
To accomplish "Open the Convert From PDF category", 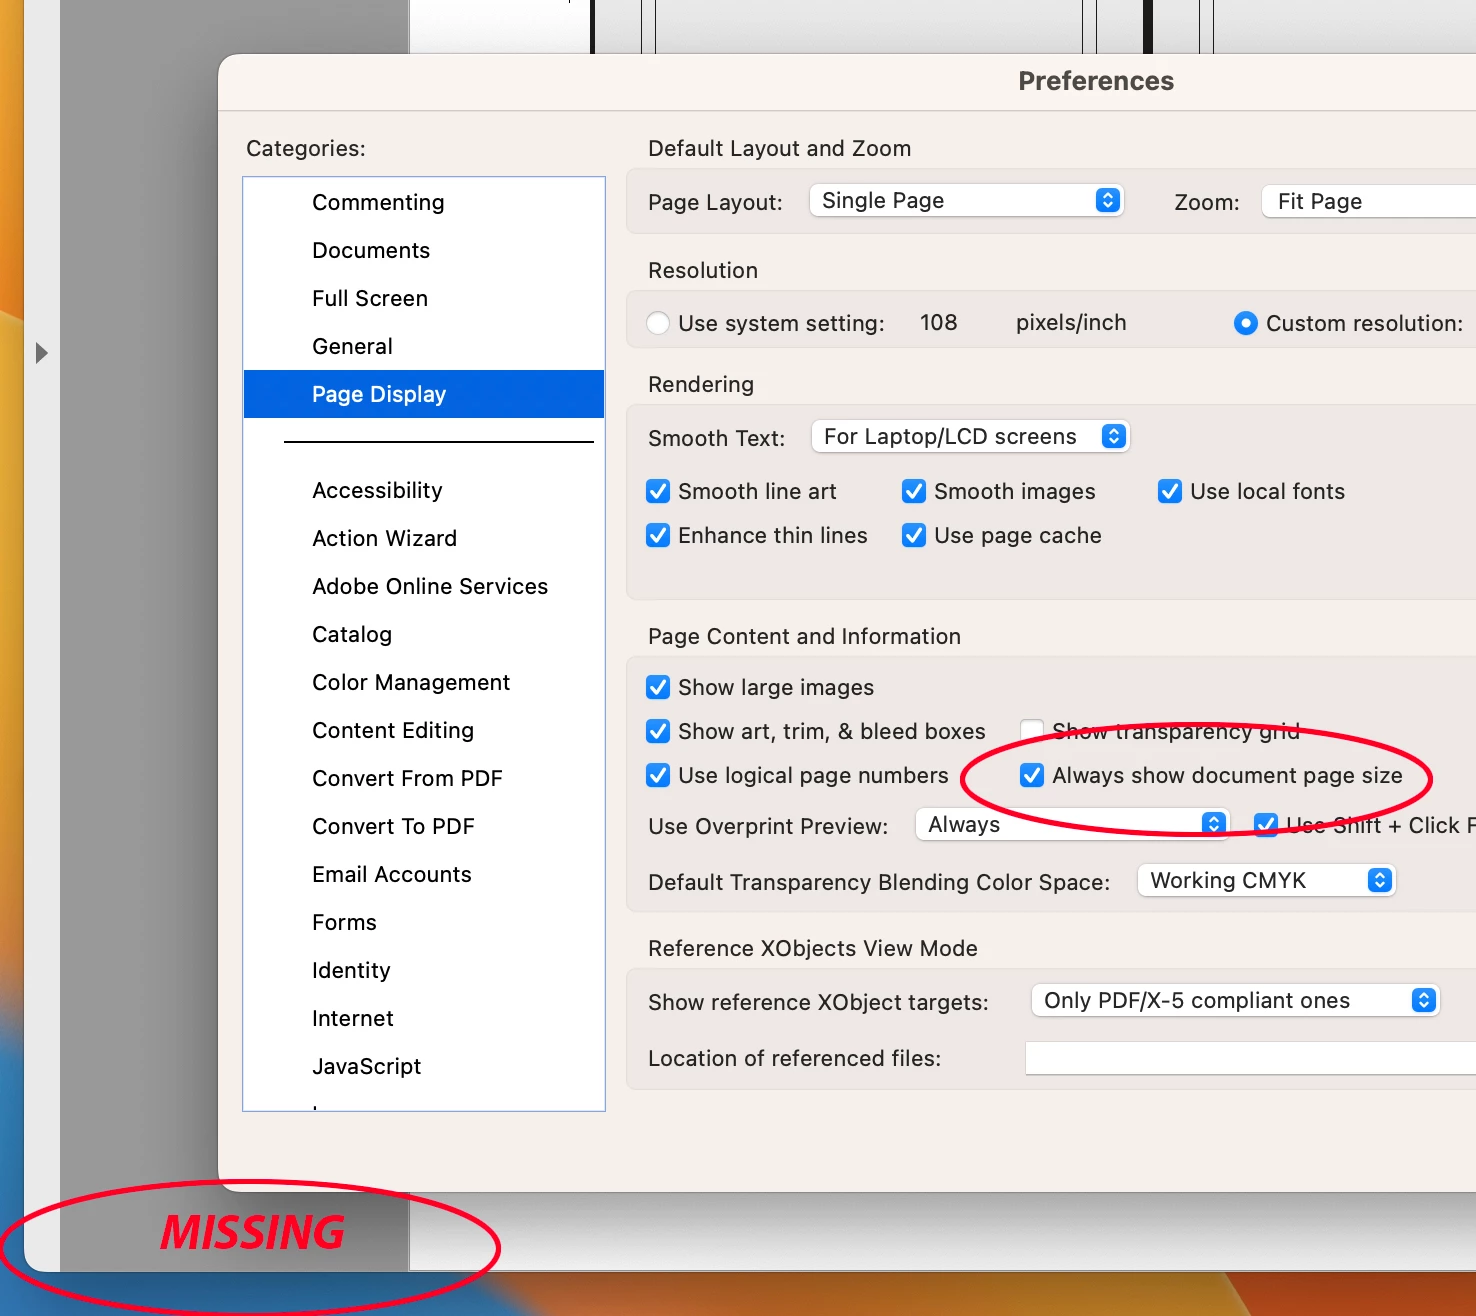I will coord(424,778).
